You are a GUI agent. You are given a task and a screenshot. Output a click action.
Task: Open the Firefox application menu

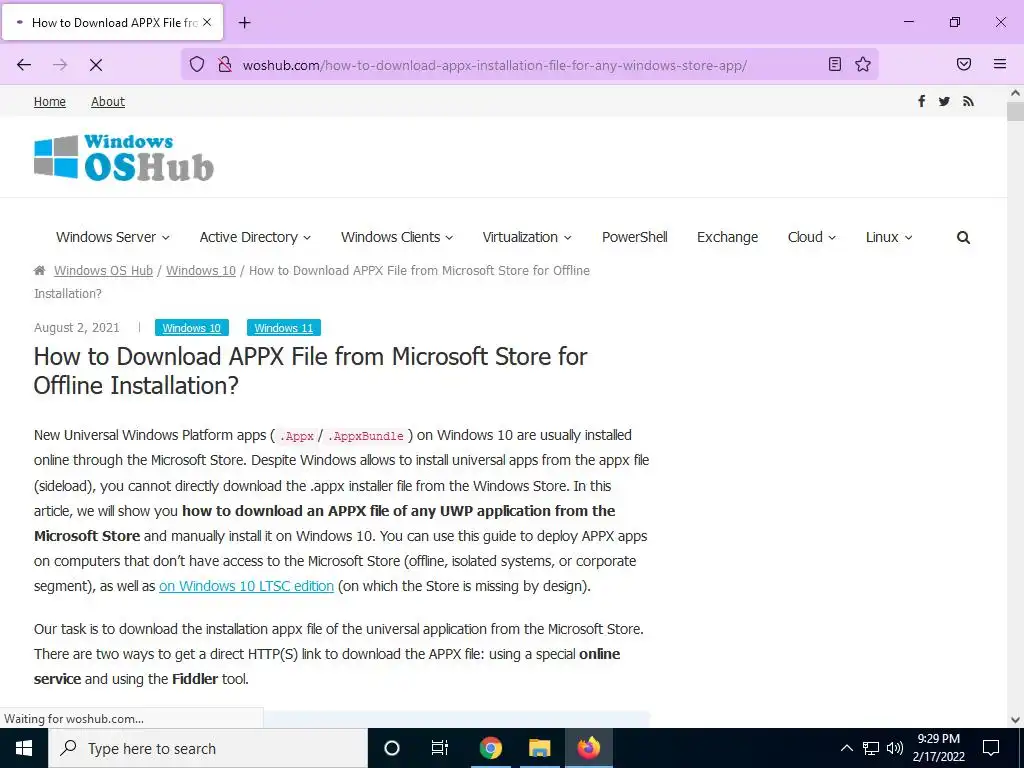1000,64
